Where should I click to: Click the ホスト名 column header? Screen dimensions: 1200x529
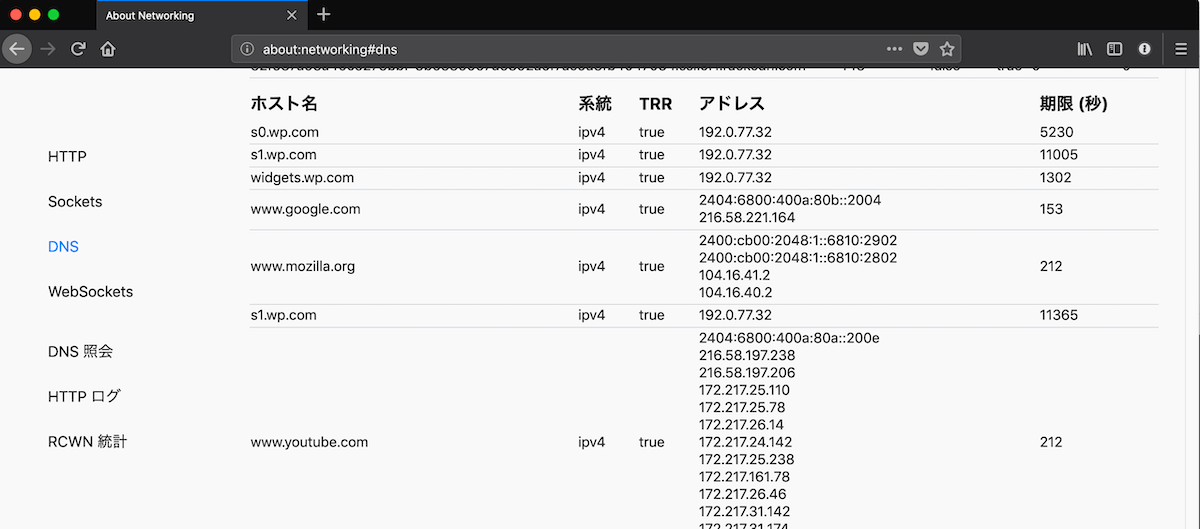point(284,104)
